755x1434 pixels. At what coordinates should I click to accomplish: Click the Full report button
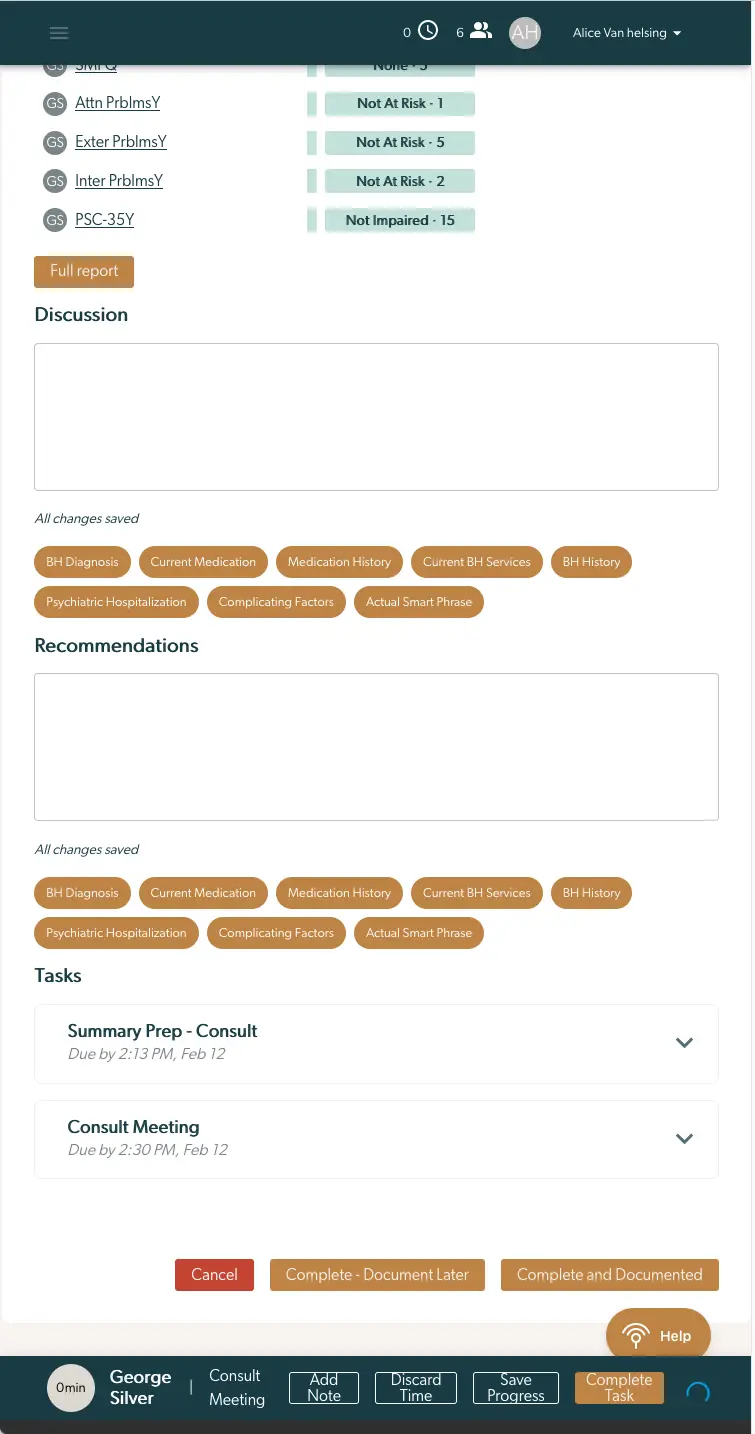tap(84, 271)
